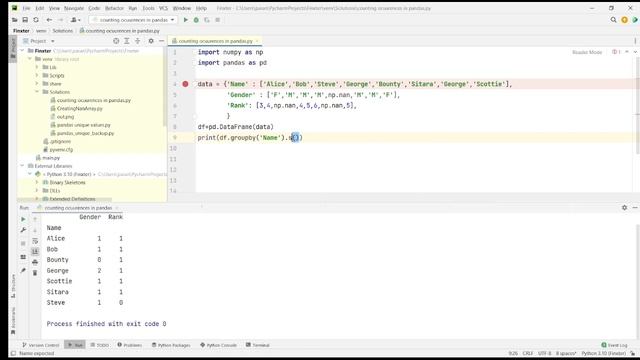Viewport: 640px width, 360px height.
Task: Click the pin tab icon in the Run panel
Action: 23,271
